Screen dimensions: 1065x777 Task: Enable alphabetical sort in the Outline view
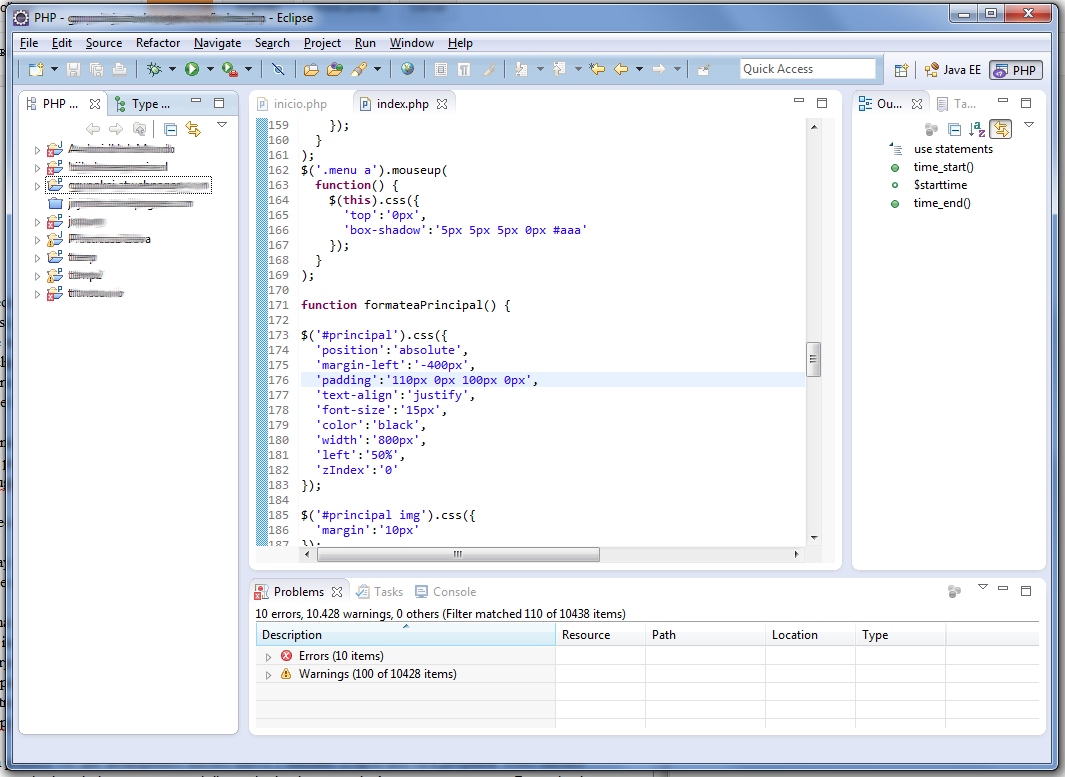tap(978, 129)
